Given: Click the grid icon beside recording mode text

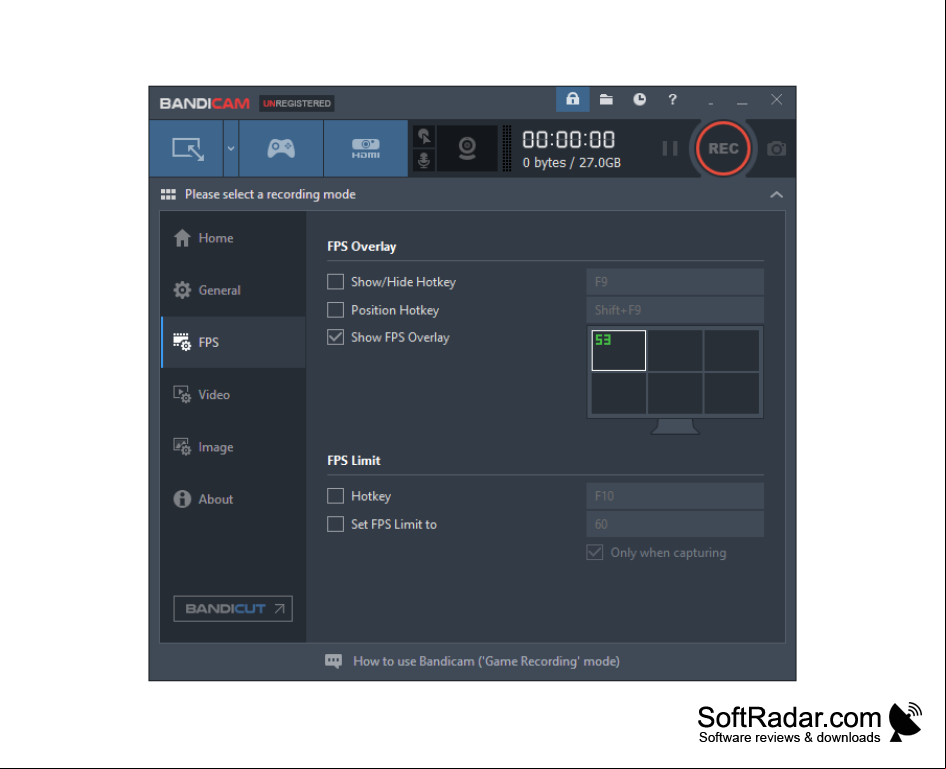Looking at the screenshot, I should [x=168, y=194].
